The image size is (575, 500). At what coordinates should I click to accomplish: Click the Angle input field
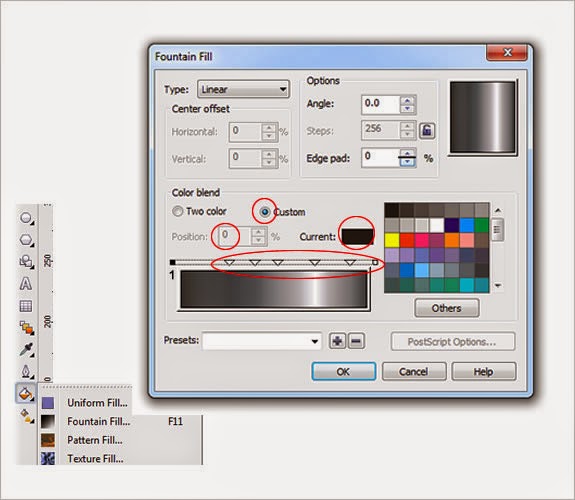381,104
